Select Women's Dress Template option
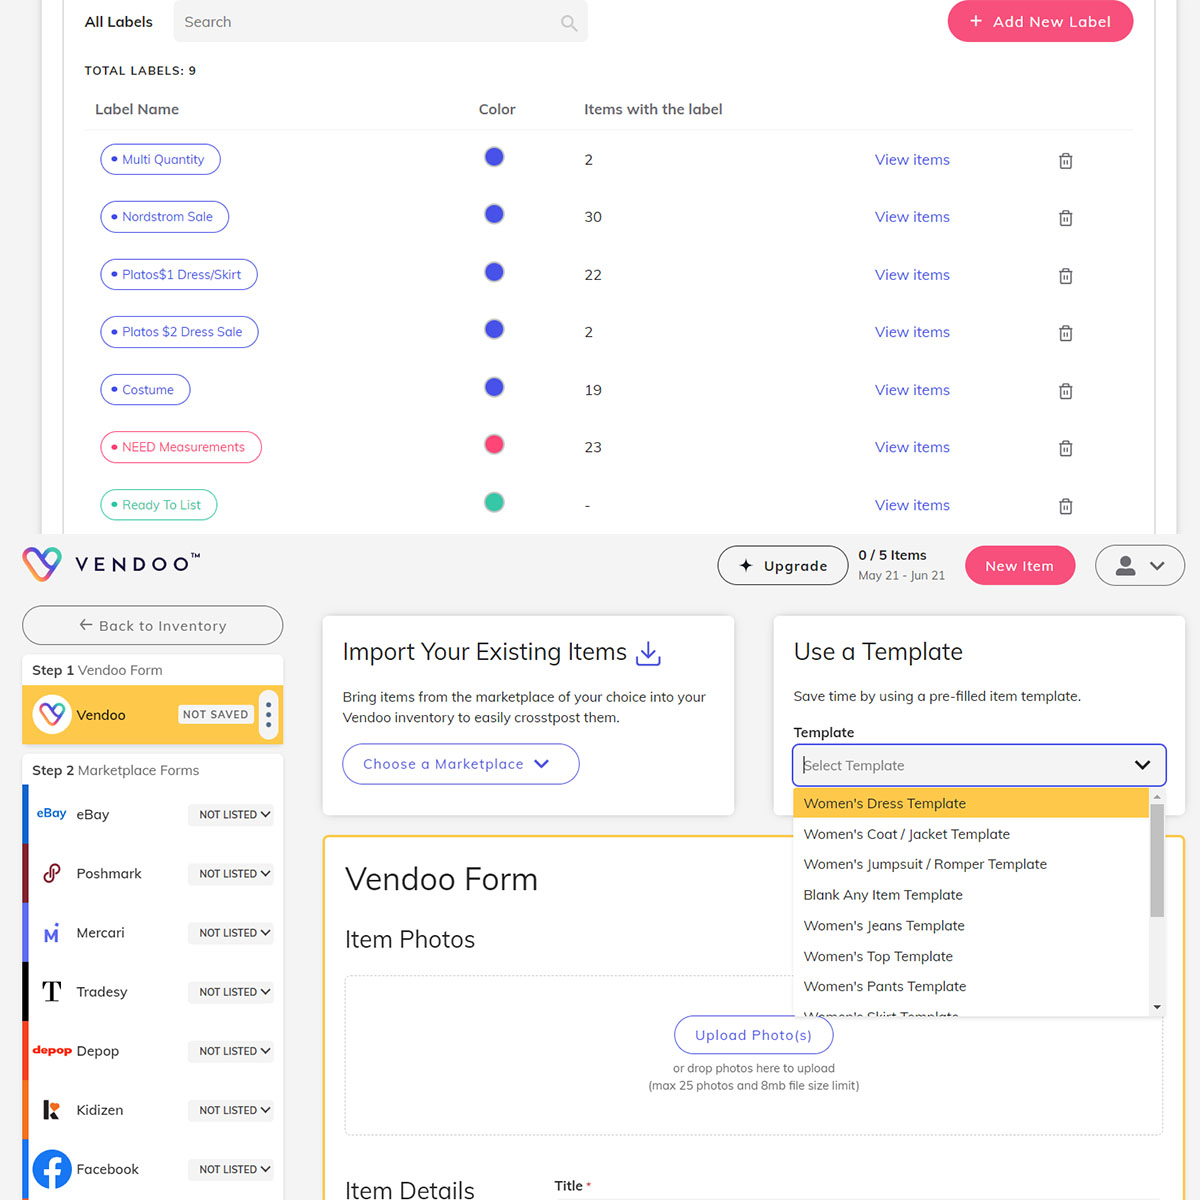1200x1200 pixels. pos(971,803)
